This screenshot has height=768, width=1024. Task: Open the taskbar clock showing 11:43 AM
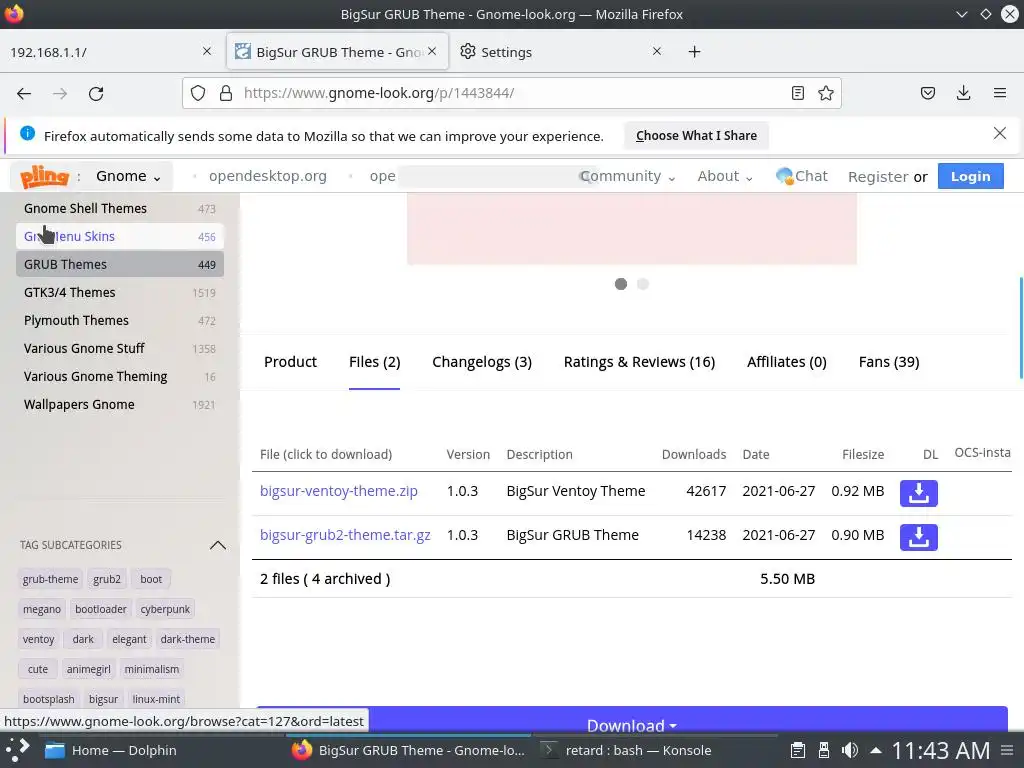(940, 750)
